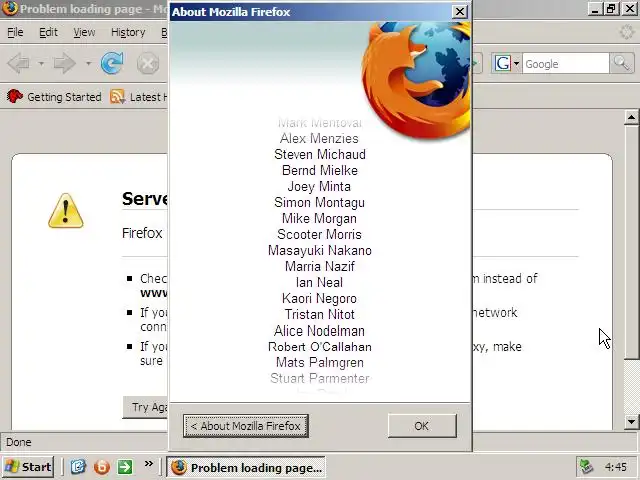Click the Forward arrow in Firefox toolbar
This screenshot has height=480, width=640.
click(x=65, y=63)
